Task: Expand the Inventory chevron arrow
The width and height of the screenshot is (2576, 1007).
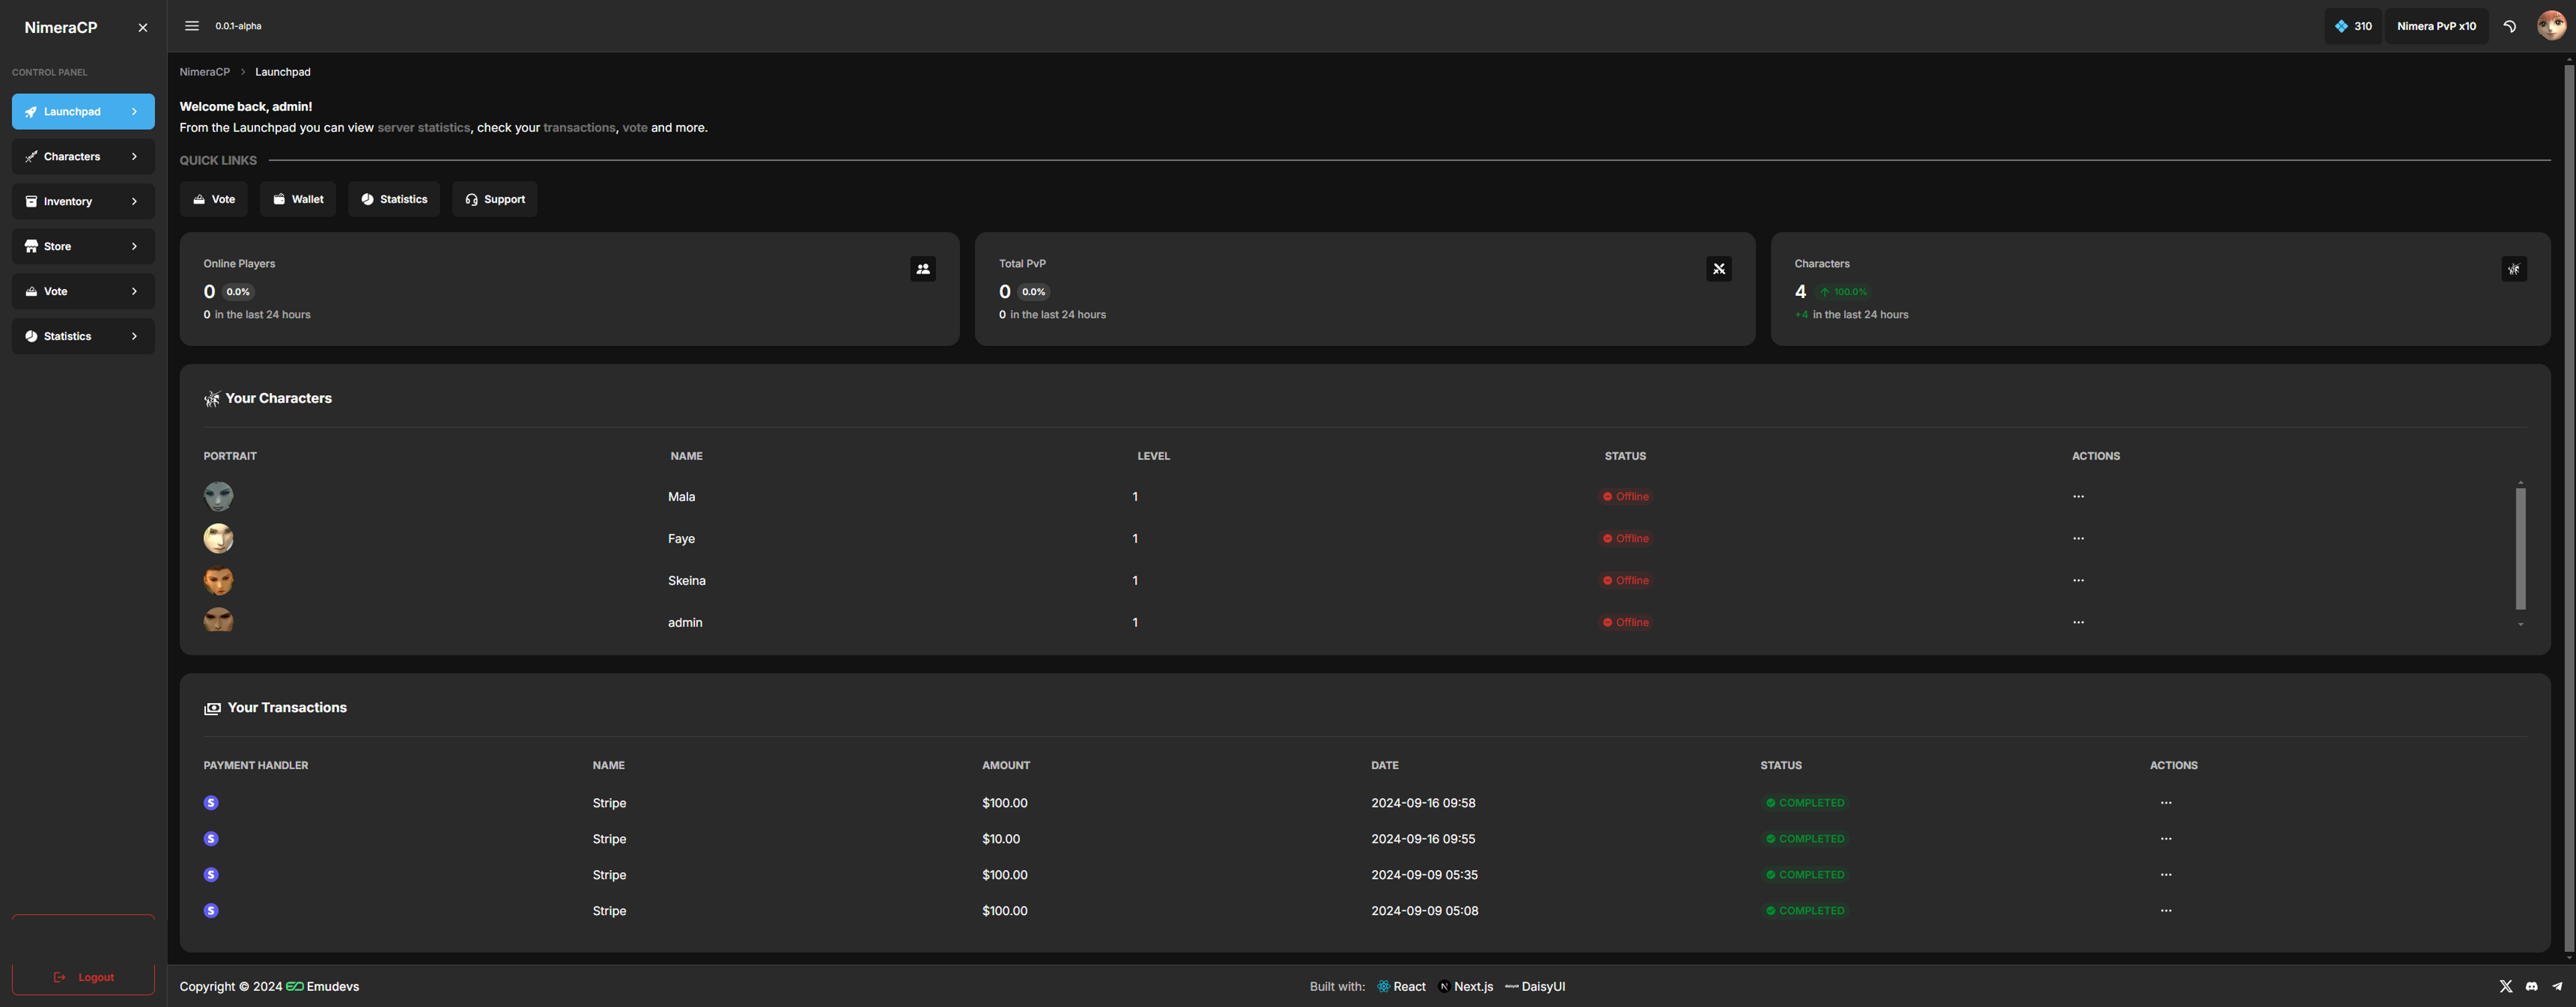Action: (134, 201)
